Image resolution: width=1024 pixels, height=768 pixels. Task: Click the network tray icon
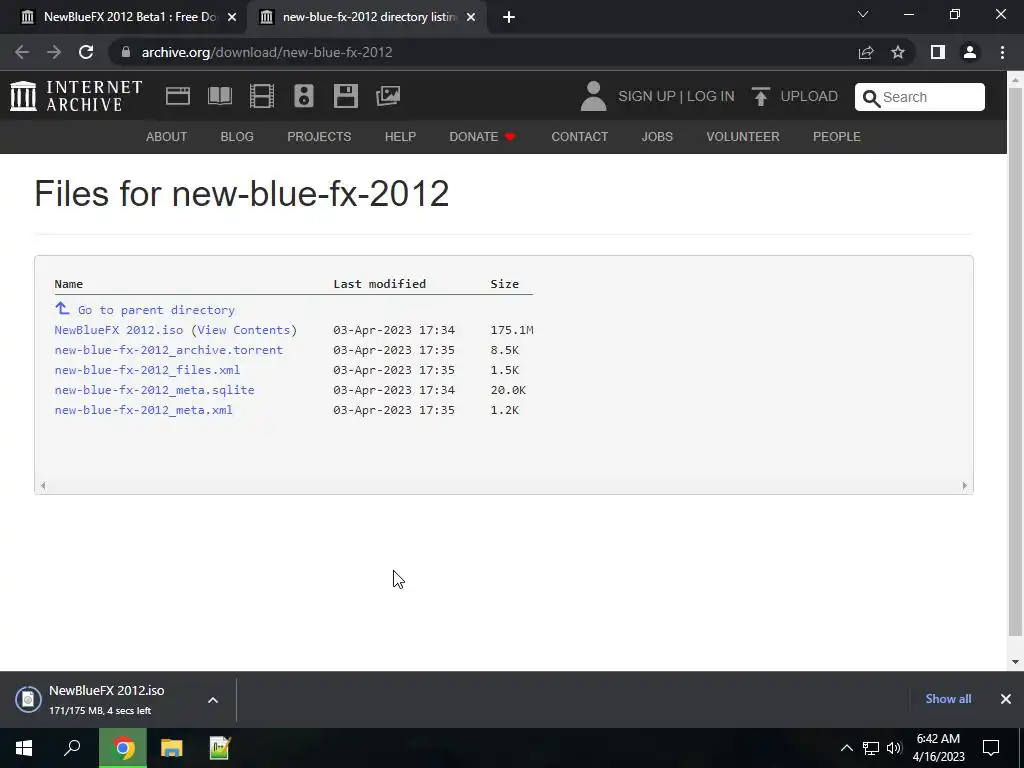871,748
